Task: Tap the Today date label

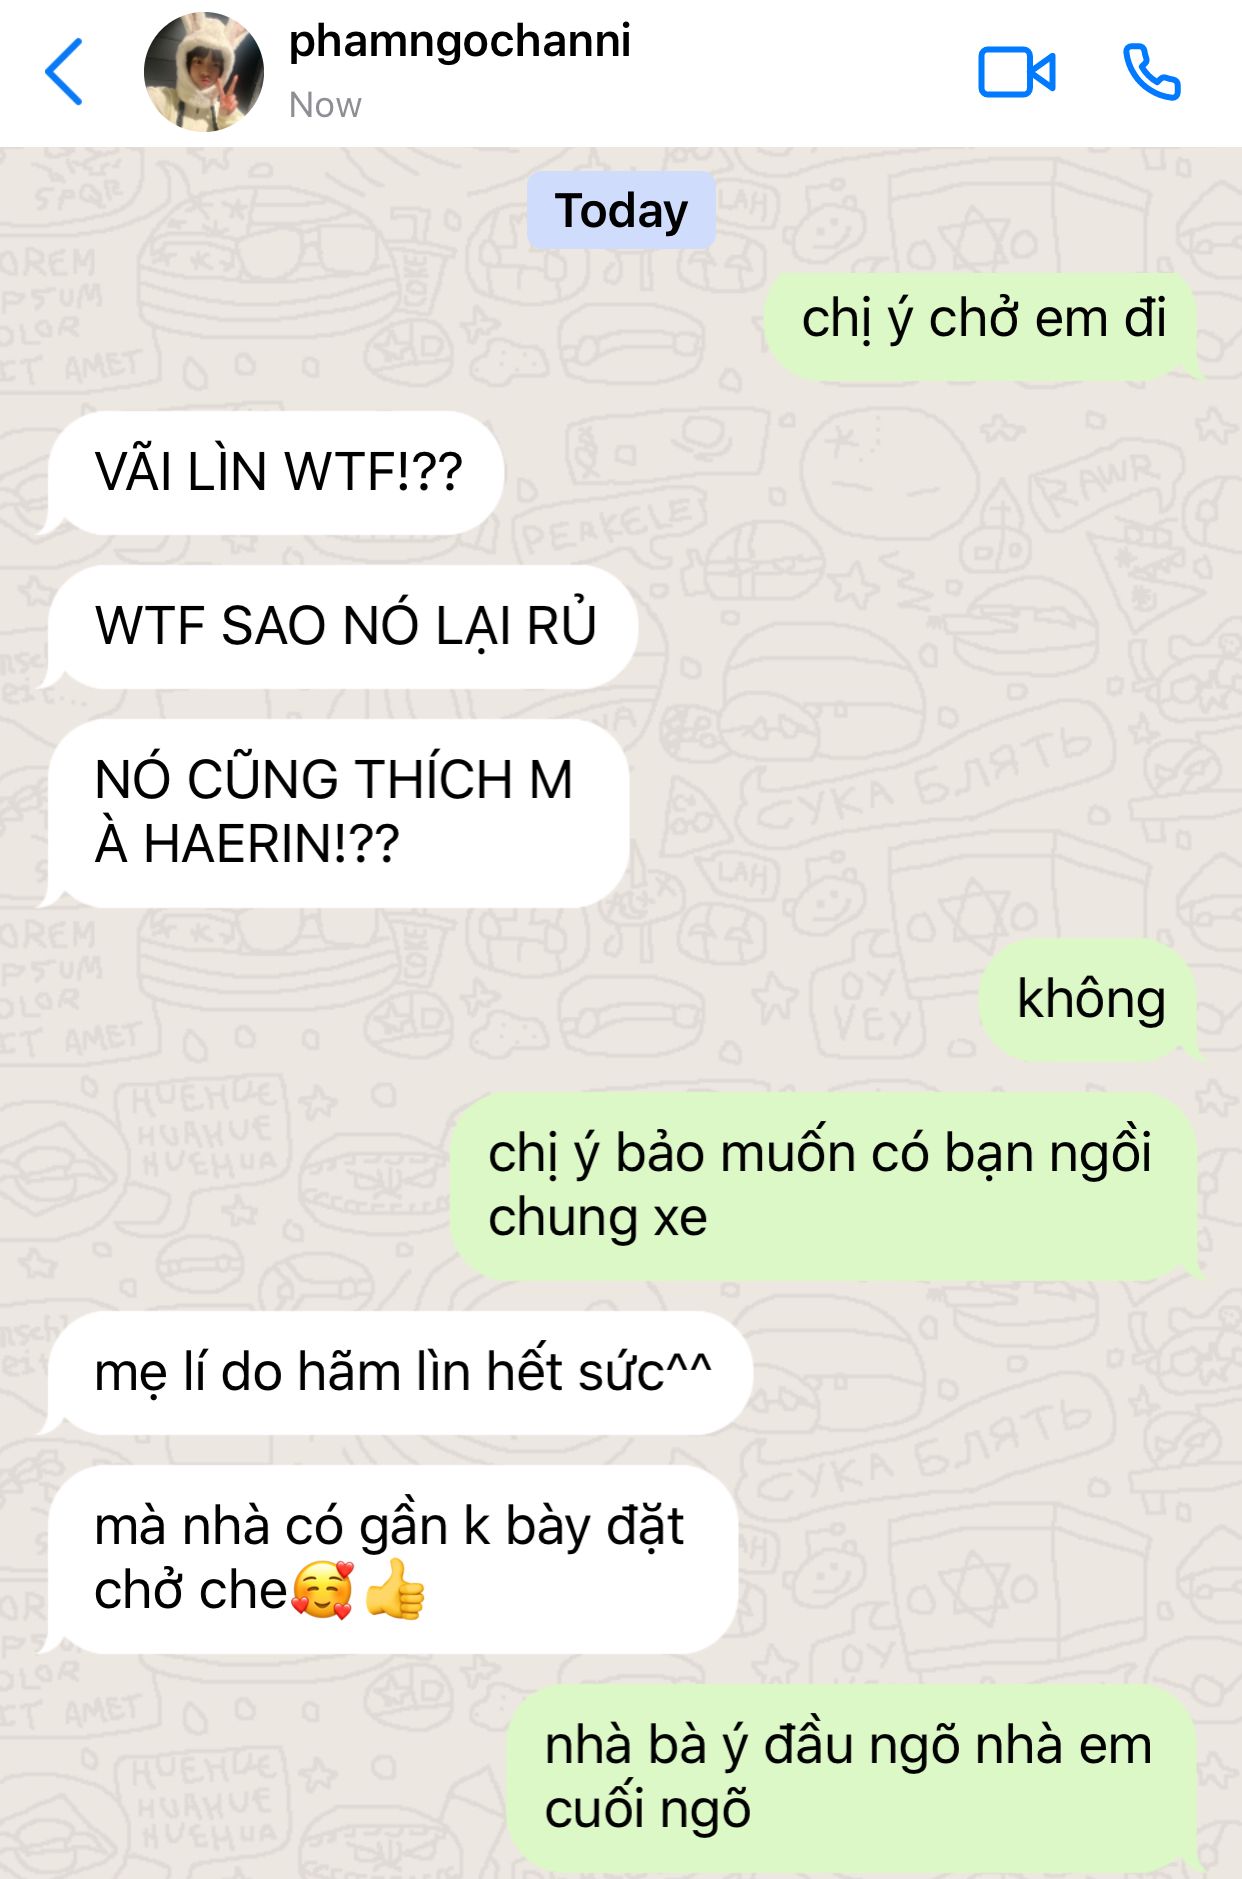Action: [x=621, y=210]
